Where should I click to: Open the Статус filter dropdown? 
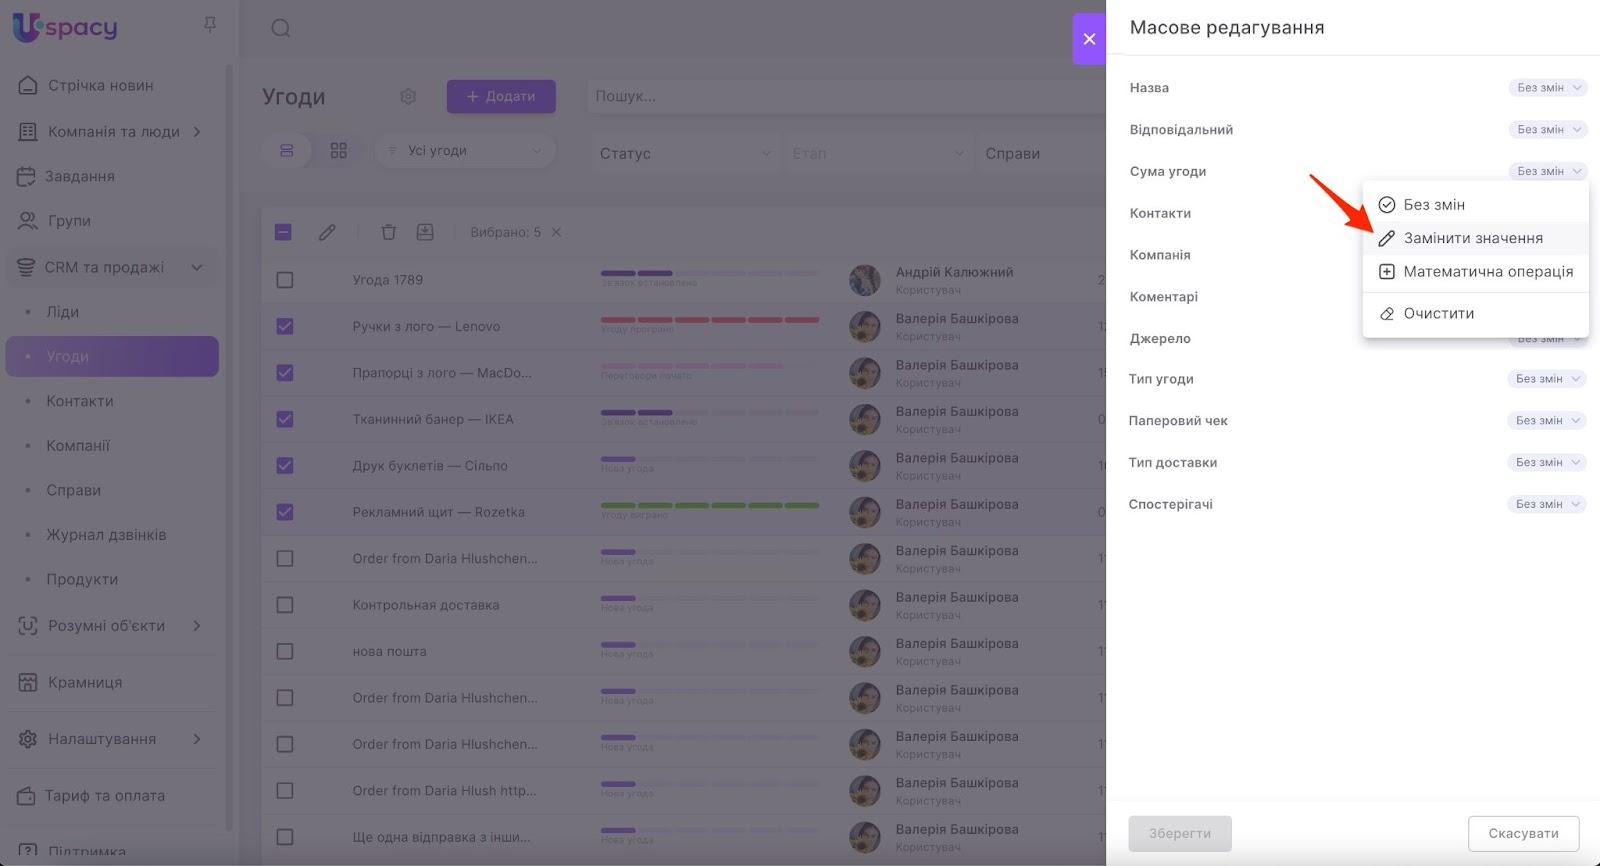[x=685, y=153]
